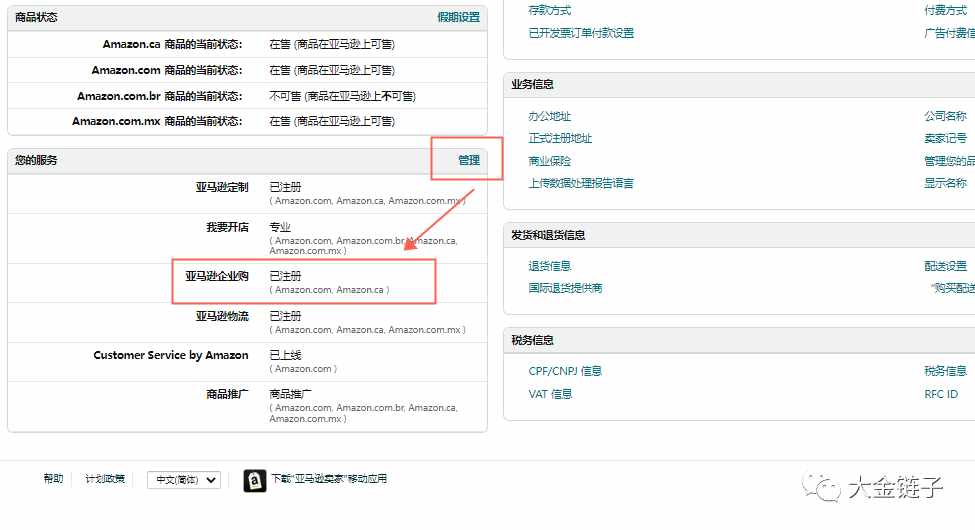Open the 配送设置 link

pos(945,266)
